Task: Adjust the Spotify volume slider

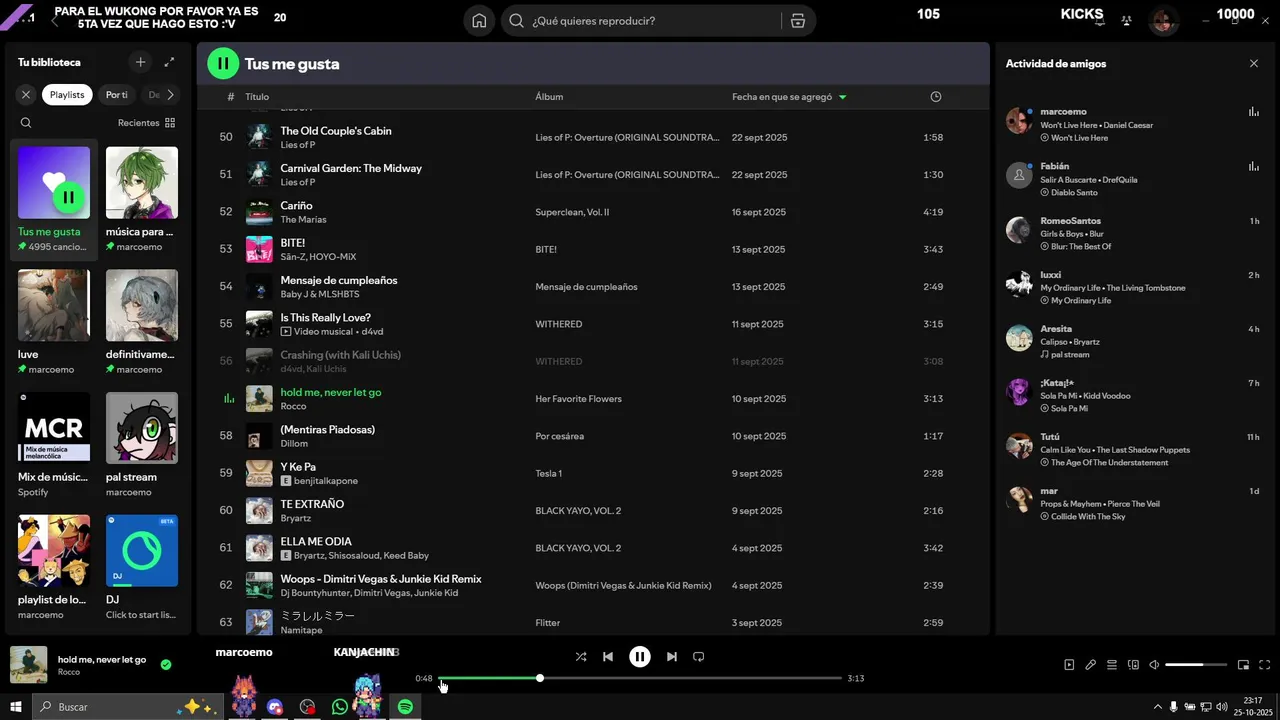Action: [1196, 665]
